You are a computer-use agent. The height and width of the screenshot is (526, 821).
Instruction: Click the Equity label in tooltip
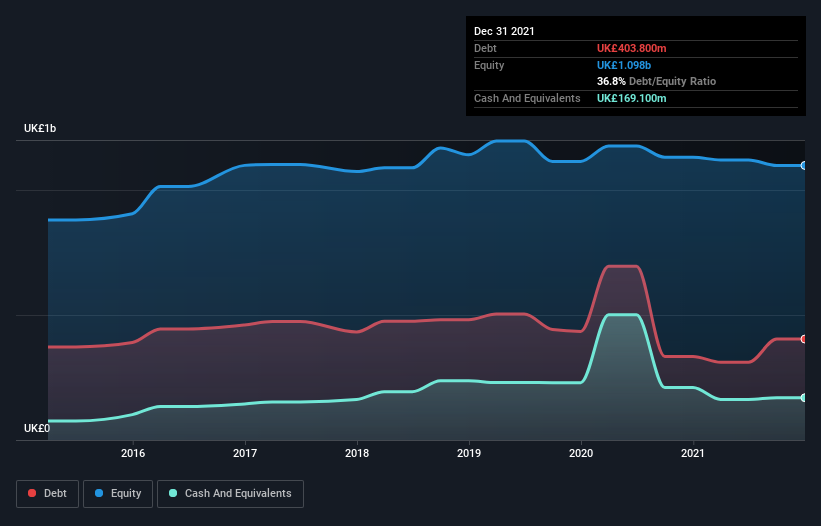point(489,65)
